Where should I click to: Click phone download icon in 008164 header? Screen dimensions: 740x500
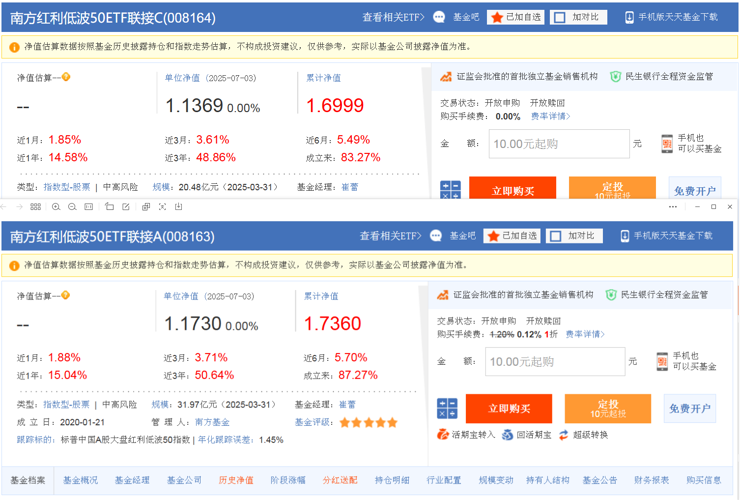coord(629,17)
